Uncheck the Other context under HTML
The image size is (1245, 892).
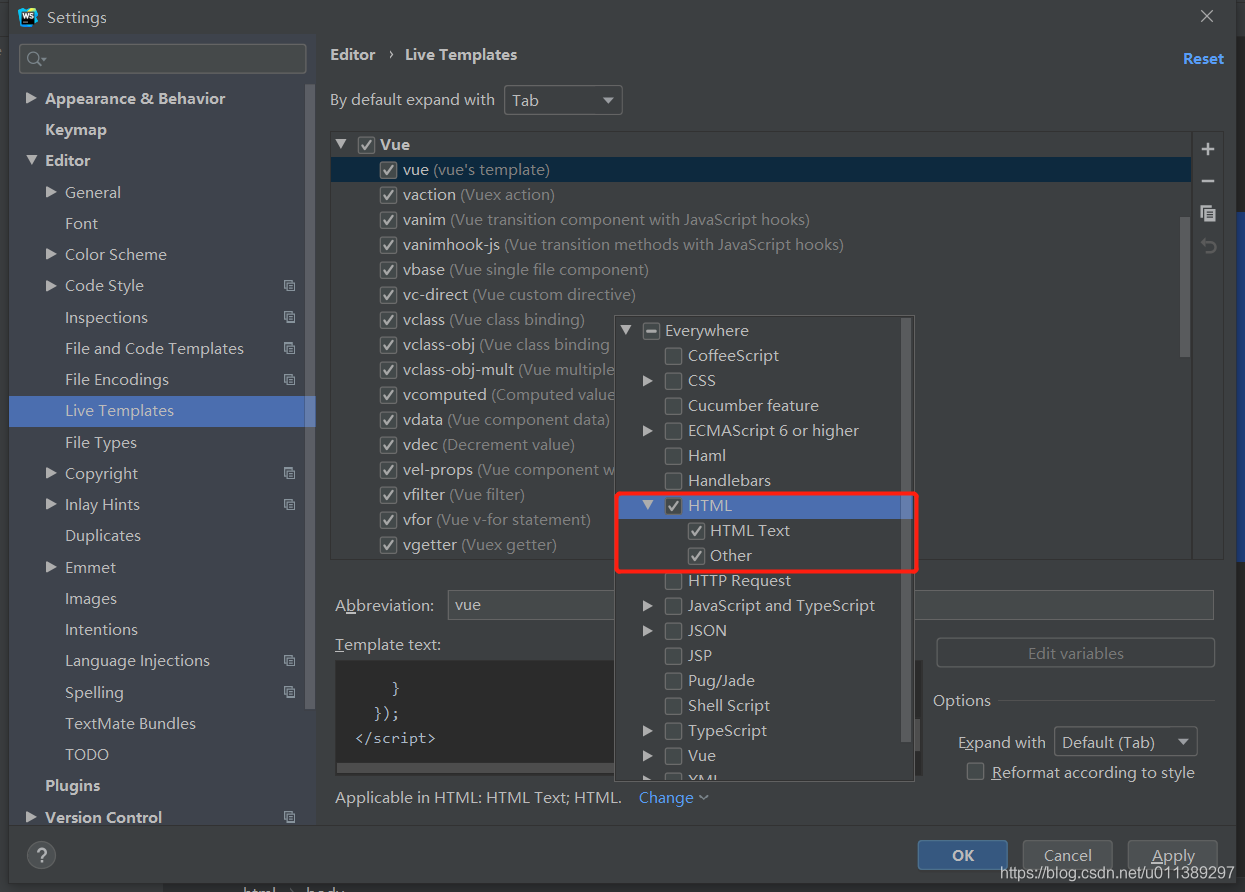(x=697, y=556)
